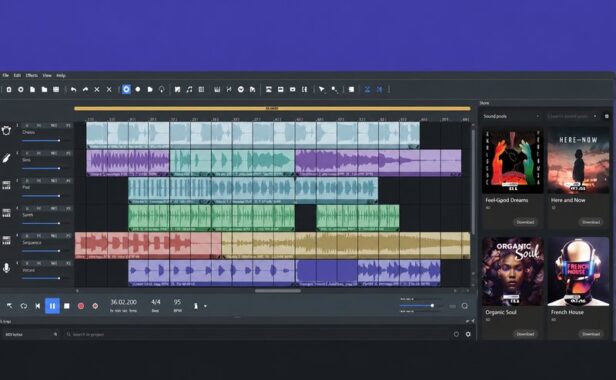
Task: Download the French House sound pool
Action: pyautogui.click(x=591, y=334)
